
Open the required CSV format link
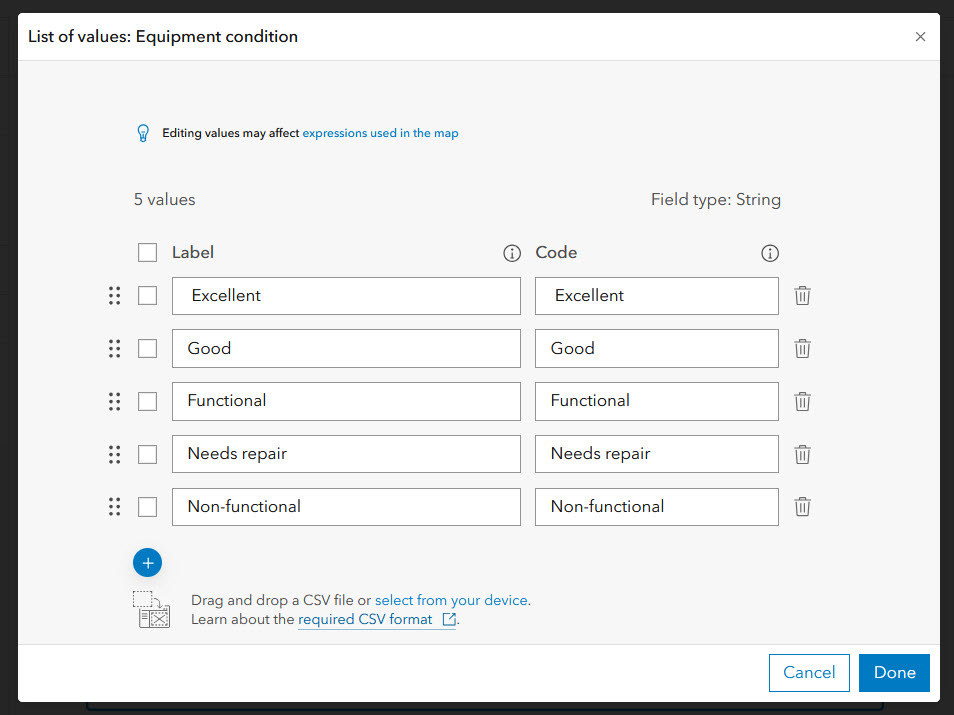(365, 620)
